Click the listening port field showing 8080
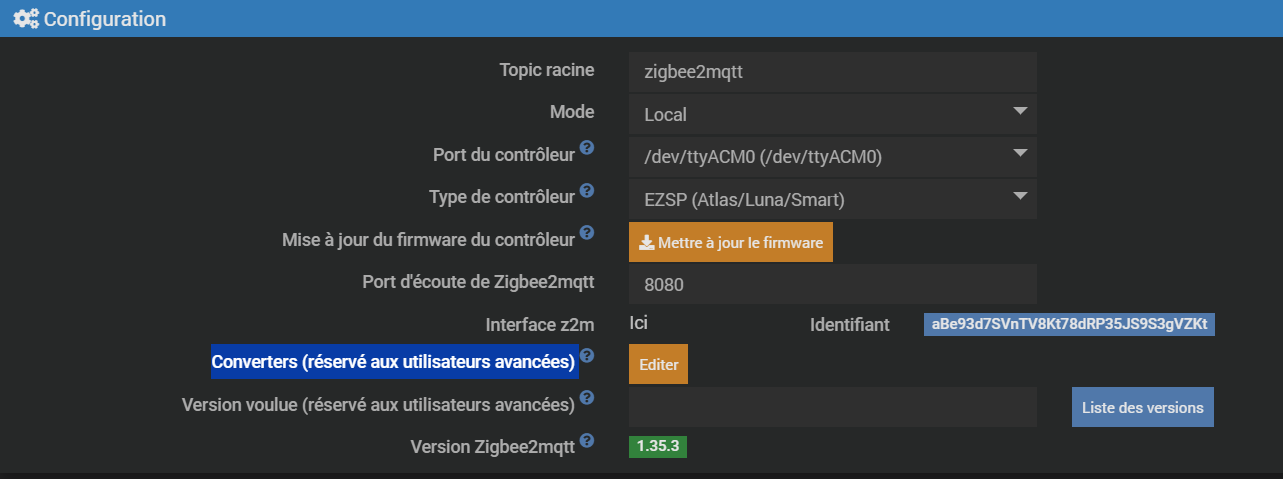 click(833, 284)
